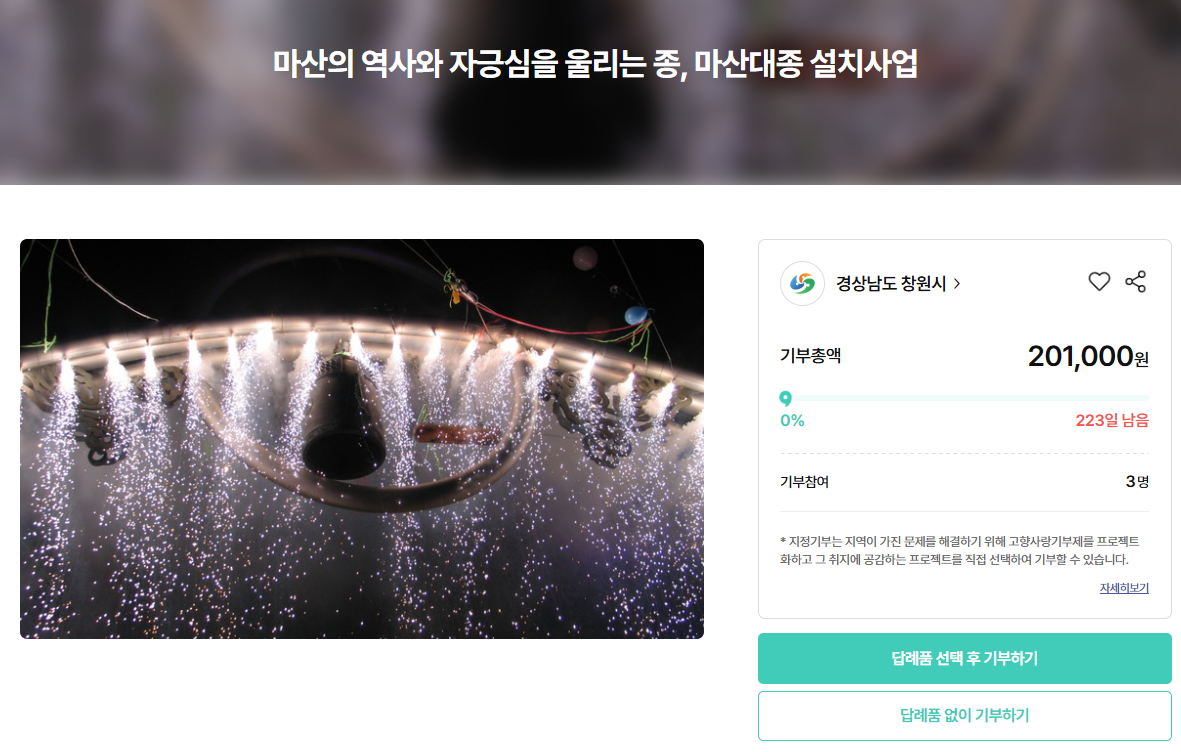Click the donation progress bar track
The image size is (1181, 752).
(964, 398)
